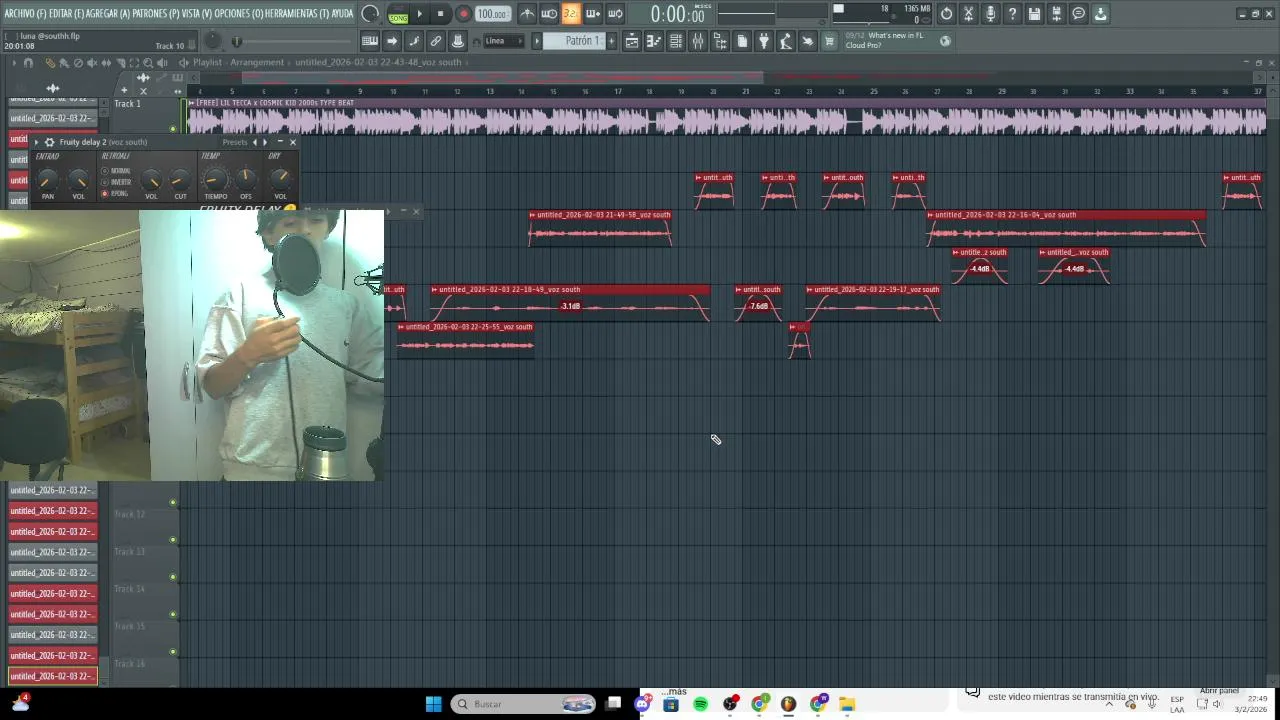
Task: Click the CUT knob in Fruity delay
Action: [180, 180]
